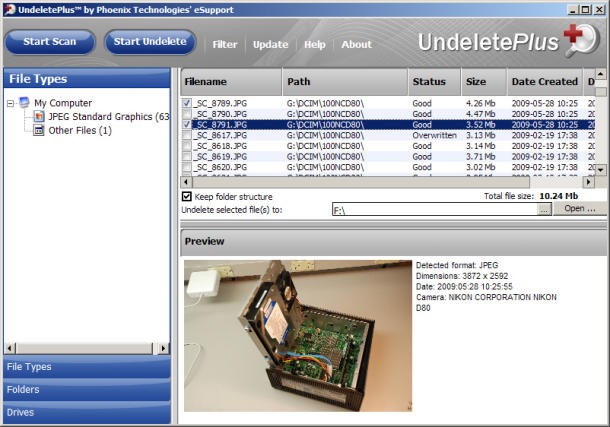This screenshot has height=427, width=610.
Task: Select Other Files (1) tree item
Action: (x=80, y=130)
